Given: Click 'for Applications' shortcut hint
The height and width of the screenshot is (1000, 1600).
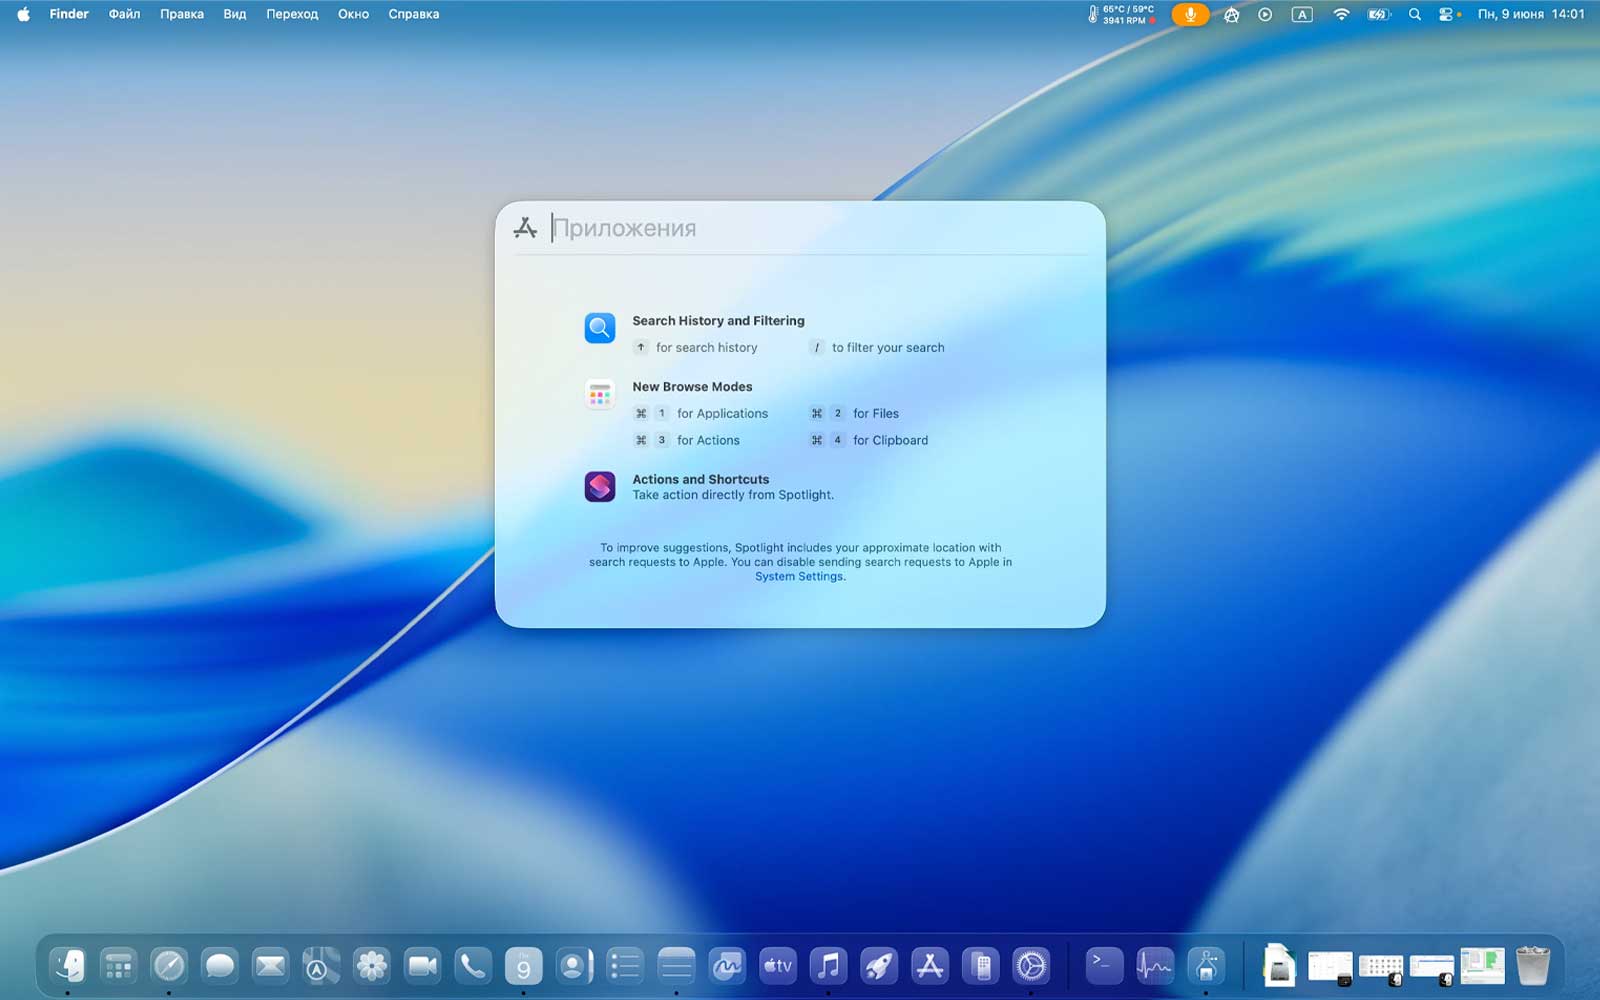Looking at the screenshot, I should [722, 413].
